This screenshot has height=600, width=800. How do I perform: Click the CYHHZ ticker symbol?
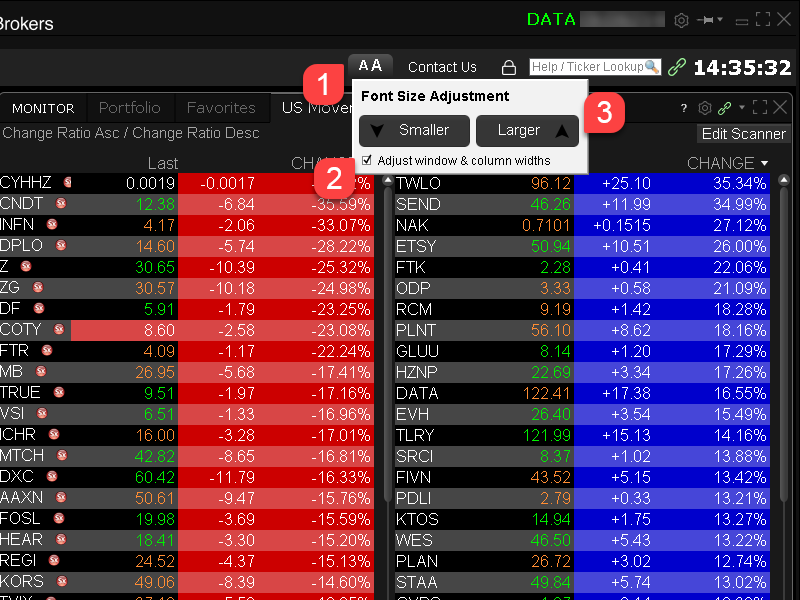coord(26,182)
